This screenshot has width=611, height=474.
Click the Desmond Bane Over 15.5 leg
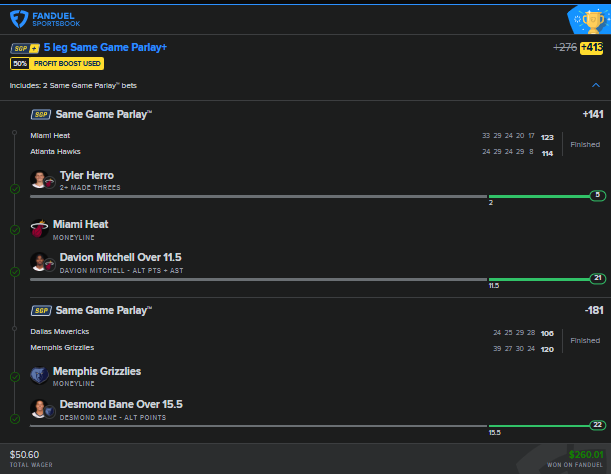coord(121,405)
